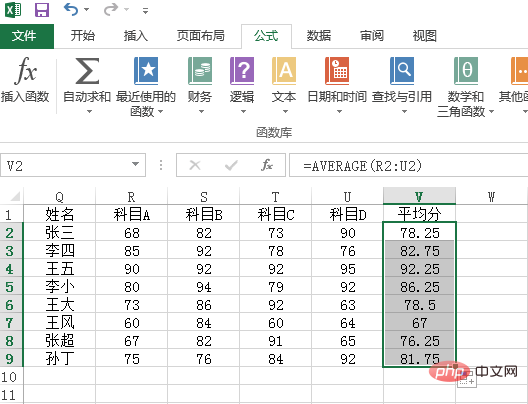
Task: Open the File (文件) tab
Action: click(27, 36)
